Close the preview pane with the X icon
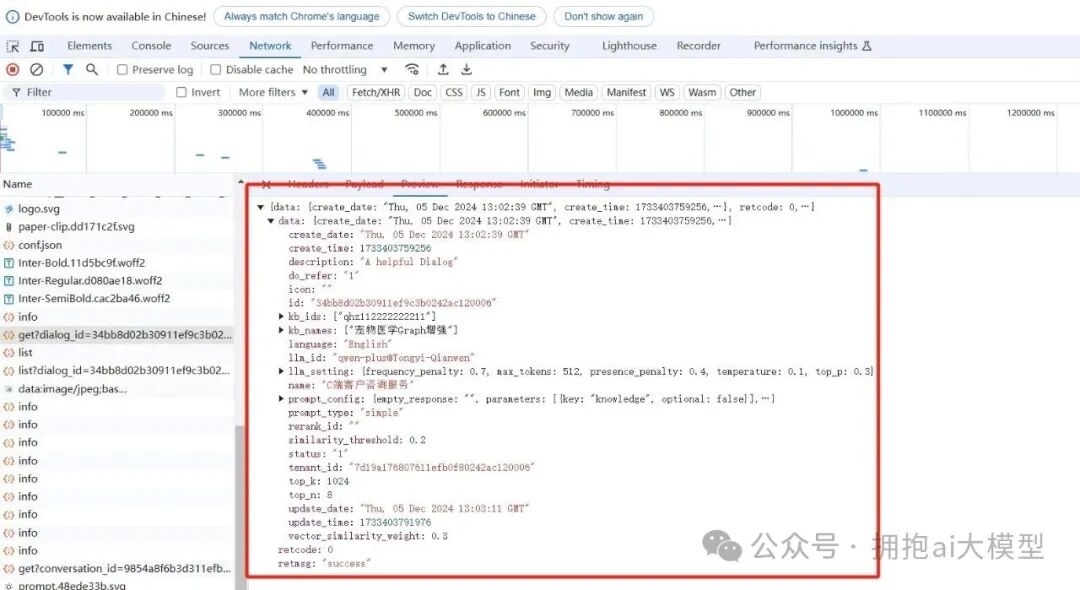Screen dimensions: 1080x590 265,184
